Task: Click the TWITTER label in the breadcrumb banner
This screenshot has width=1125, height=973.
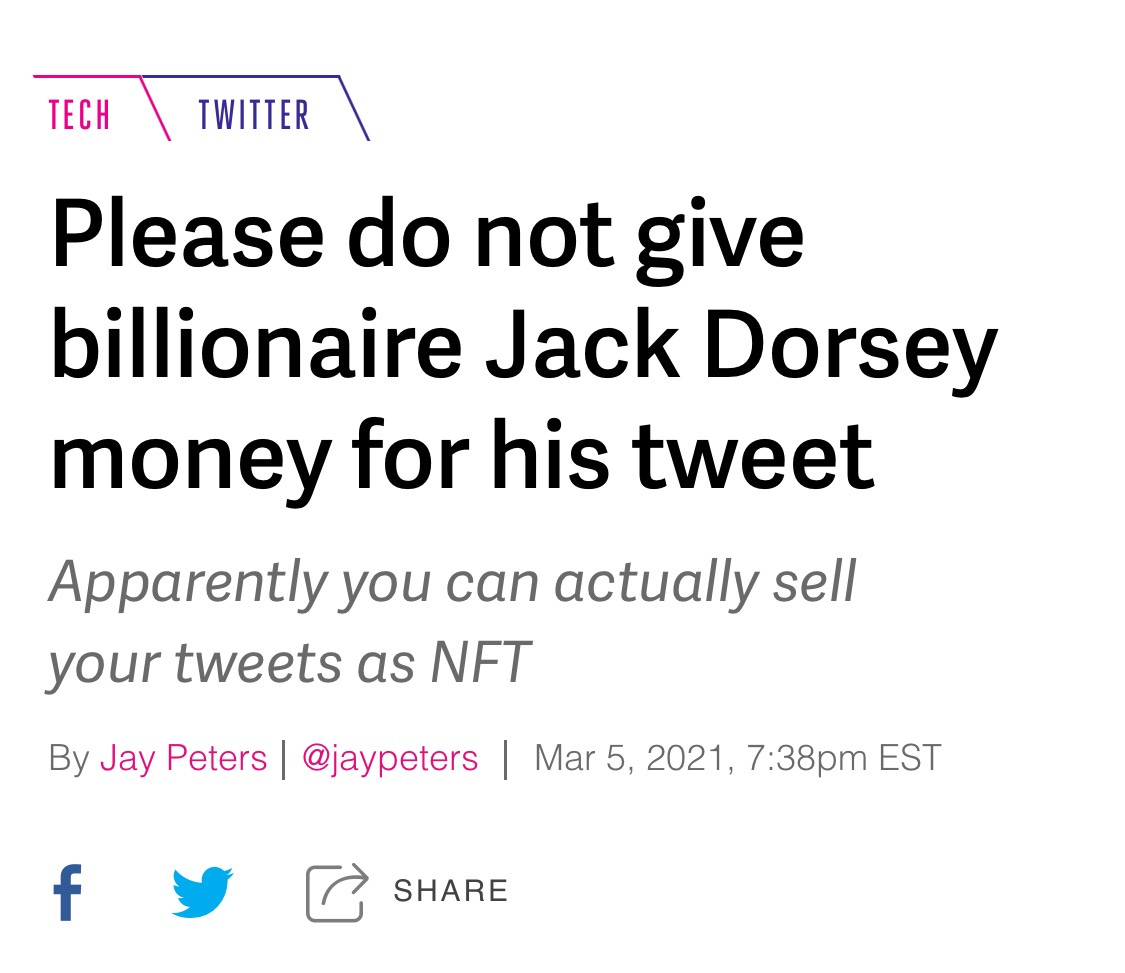Action: (255, 114)
